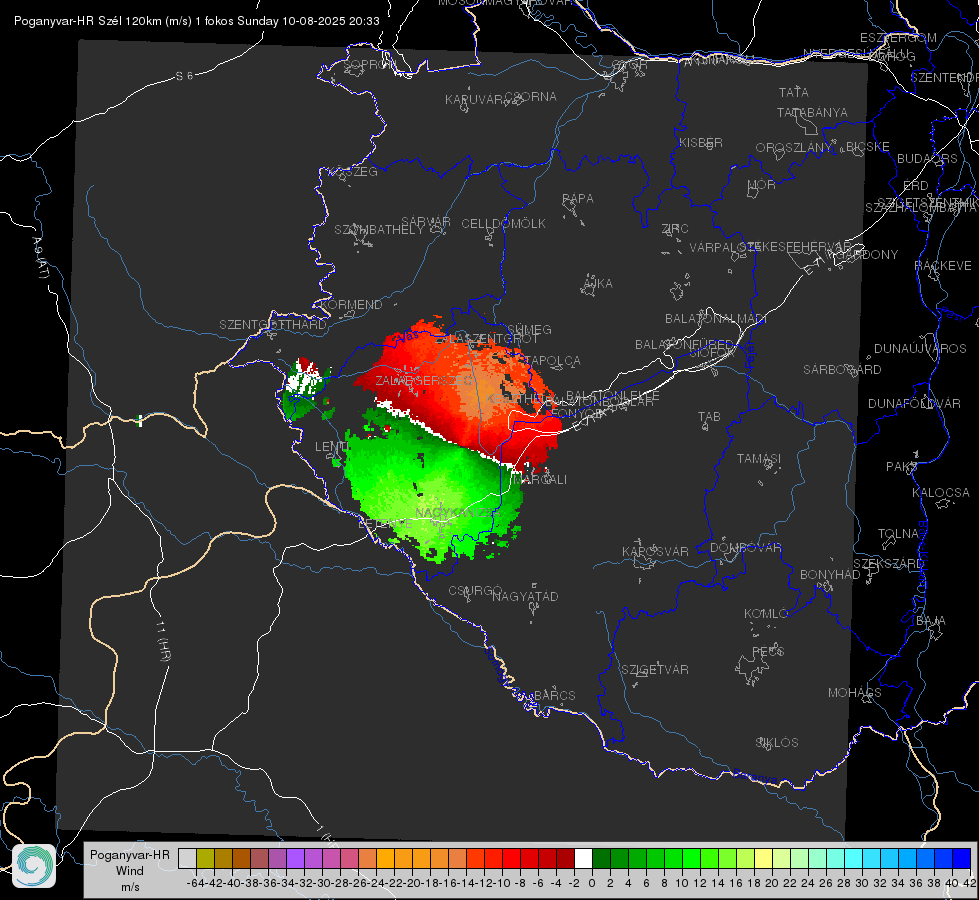This screenshot has width=979, height=900.
Task: Click the swirl logo icon beside the legend
Action: pos(34,866)
